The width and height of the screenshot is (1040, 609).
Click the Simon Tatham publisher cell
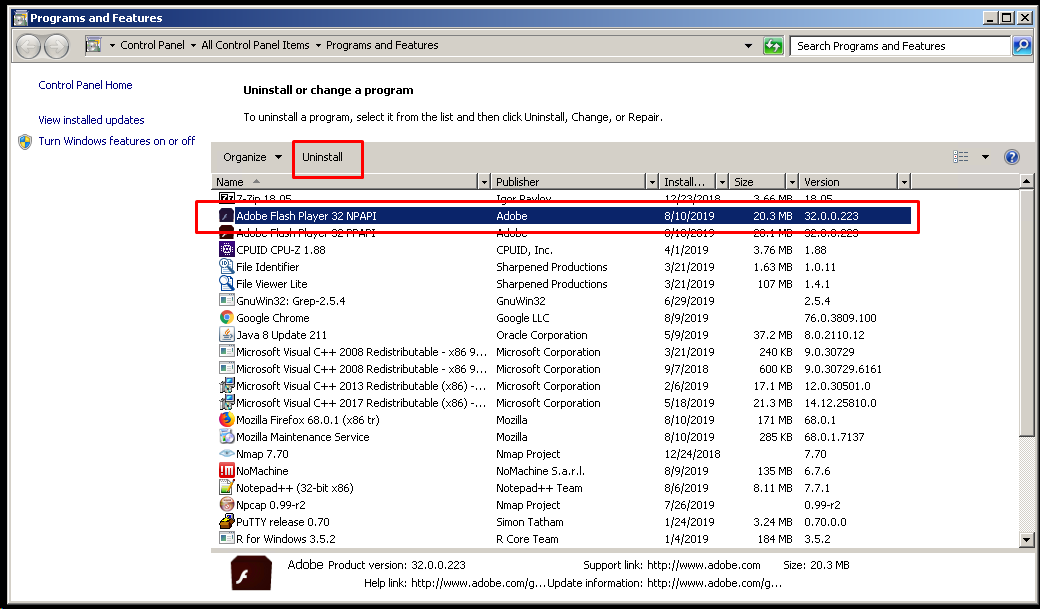(x=530, y=522)
